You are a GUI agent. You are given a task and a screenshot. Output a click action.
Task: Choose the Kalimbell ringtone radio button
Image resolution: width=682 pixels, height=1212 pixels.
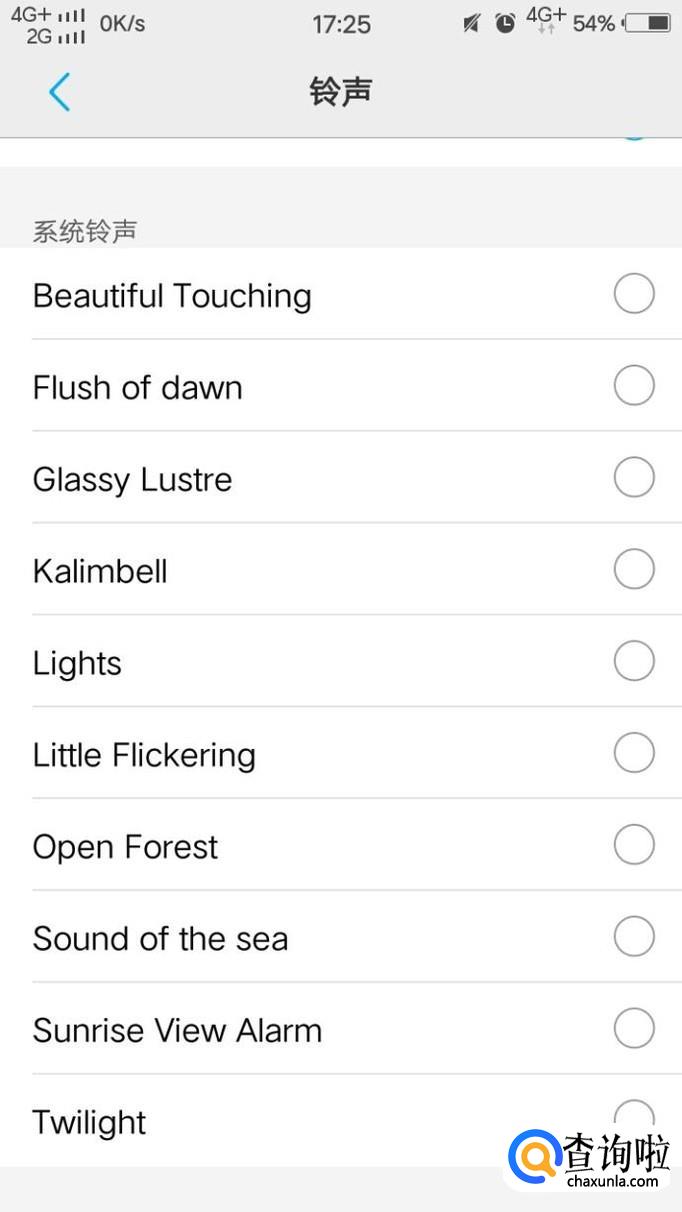[634, 570]
